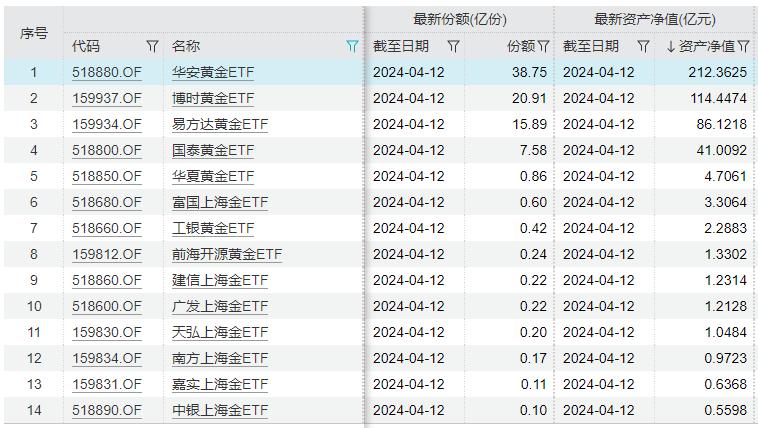Viewport: 758px width, 428px height.
Task: Open fund code 518680.OF
Action: point(107,203)
